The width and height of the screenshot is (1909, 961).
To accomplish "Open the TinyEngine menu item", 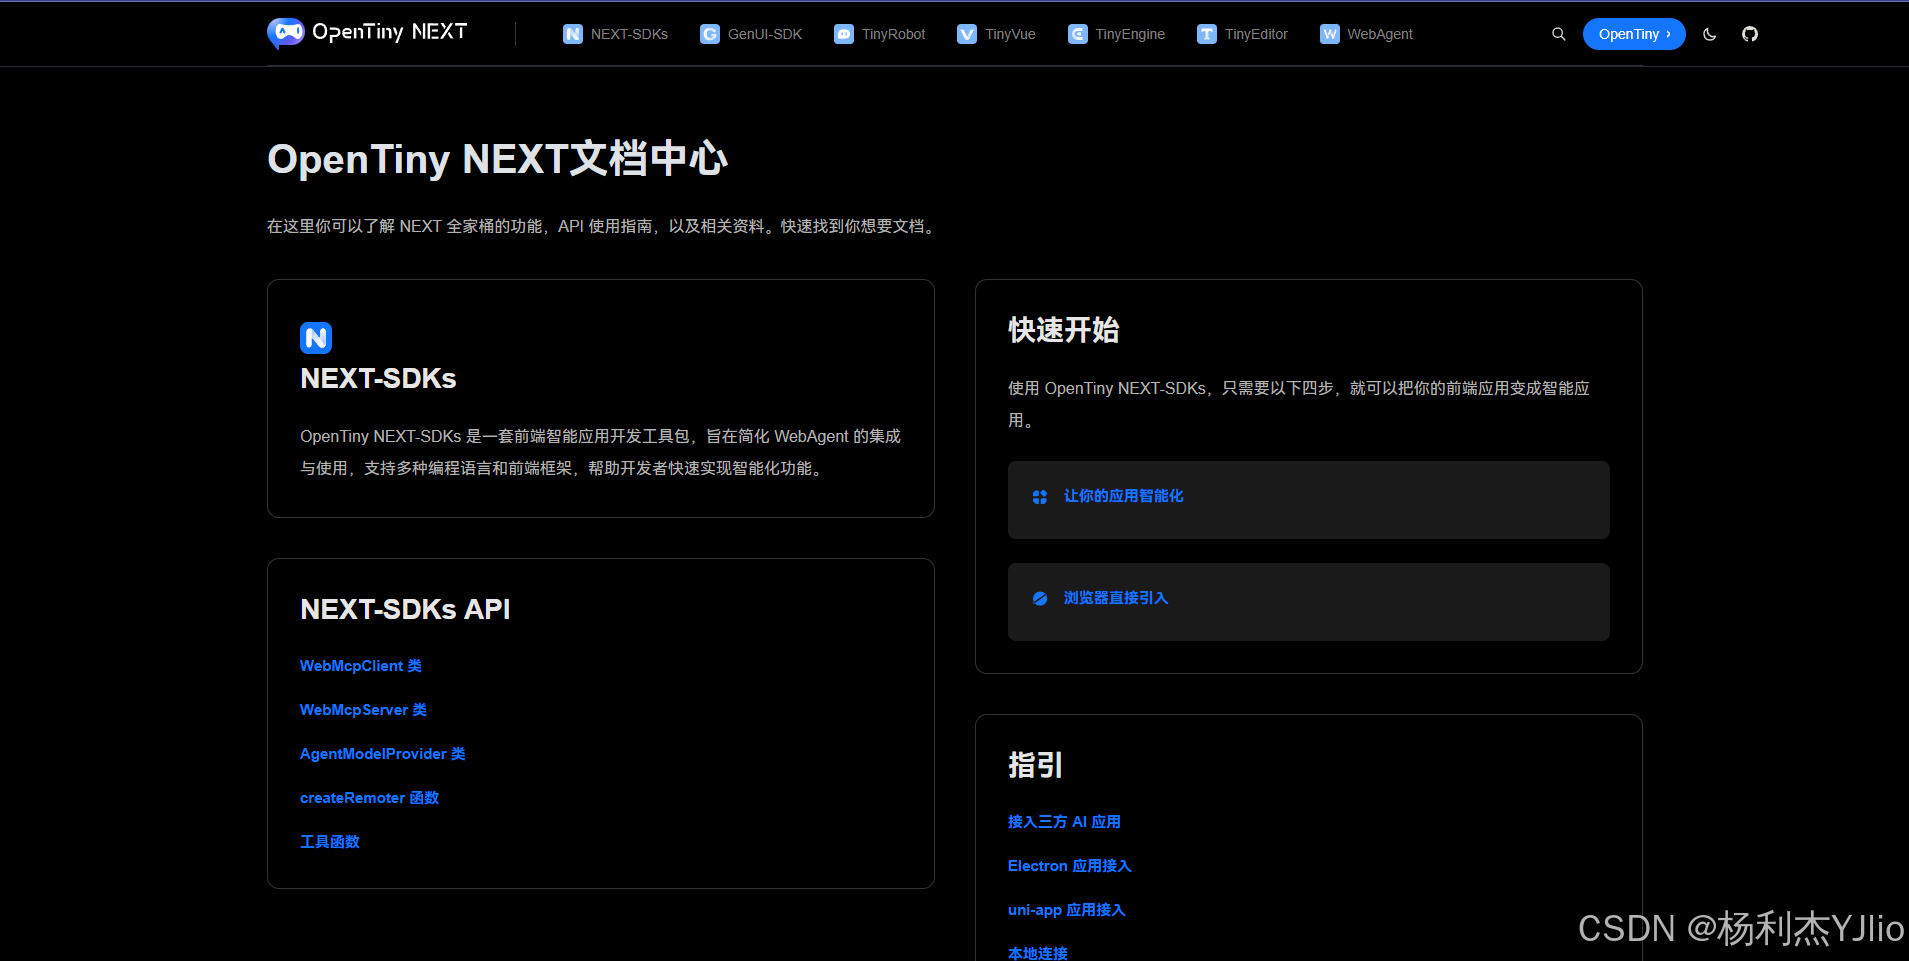I will tap(1117, 34).
